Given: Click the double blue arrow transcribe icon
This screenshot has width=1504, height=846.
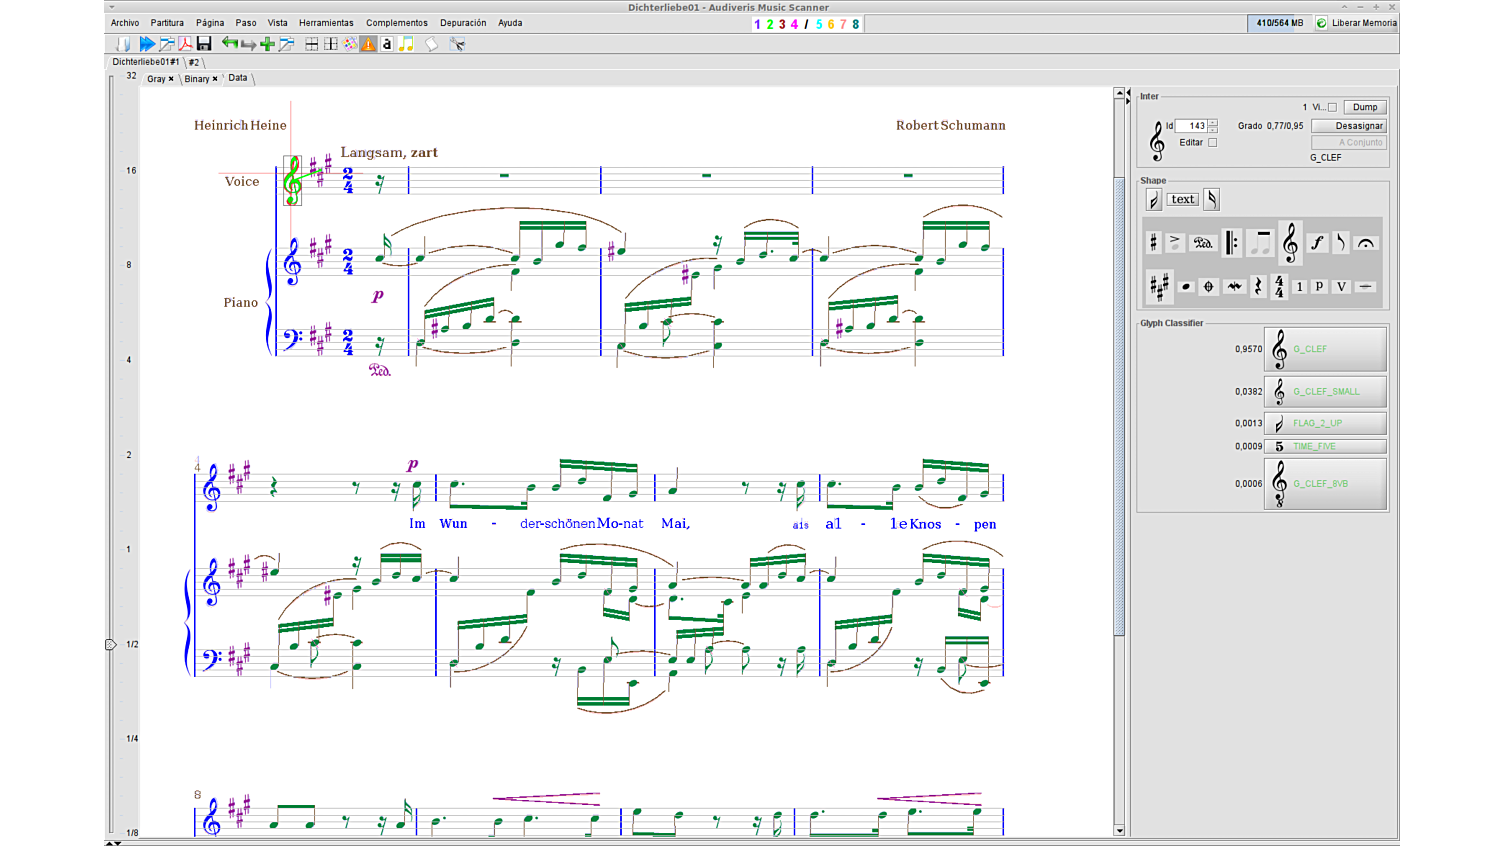Looking at the screenshot, I should pyautogui.click(x=147, y=44).
